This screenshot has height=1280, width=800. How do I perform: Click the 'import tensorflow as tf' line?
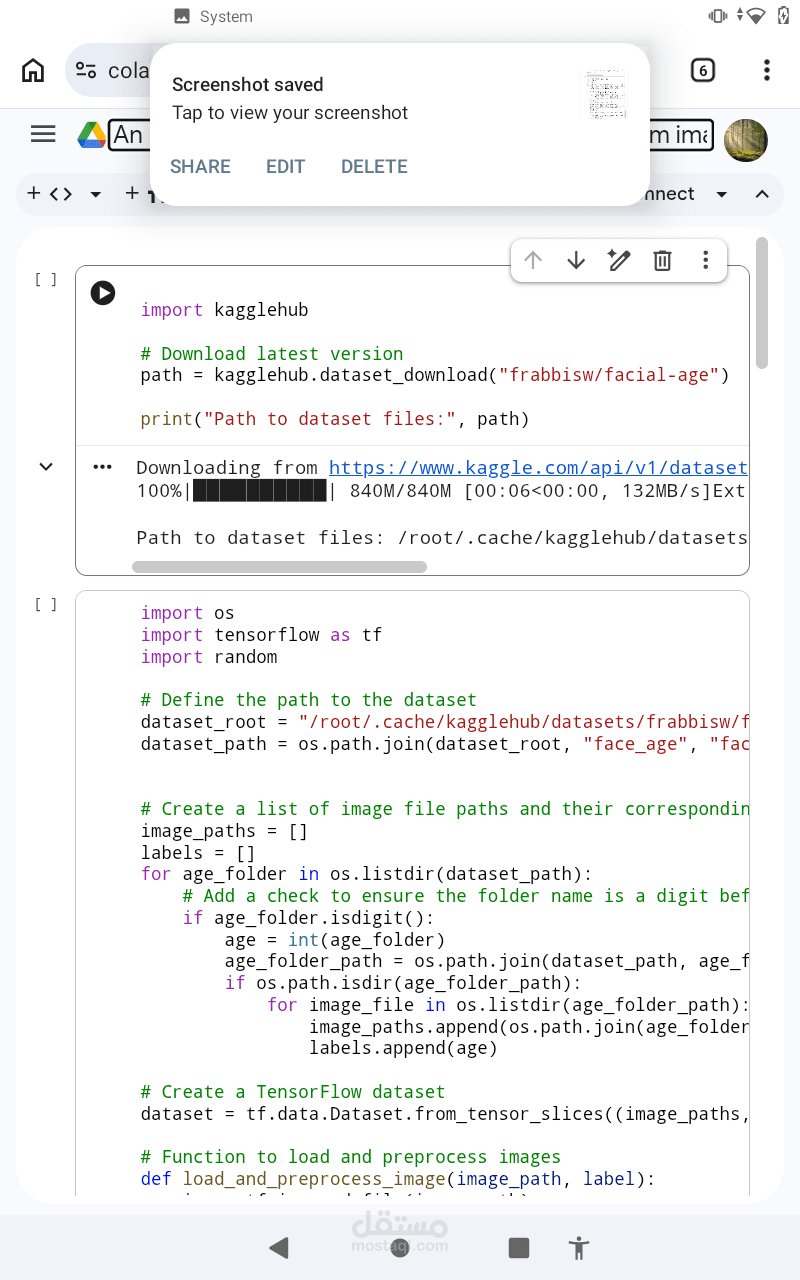261,635
